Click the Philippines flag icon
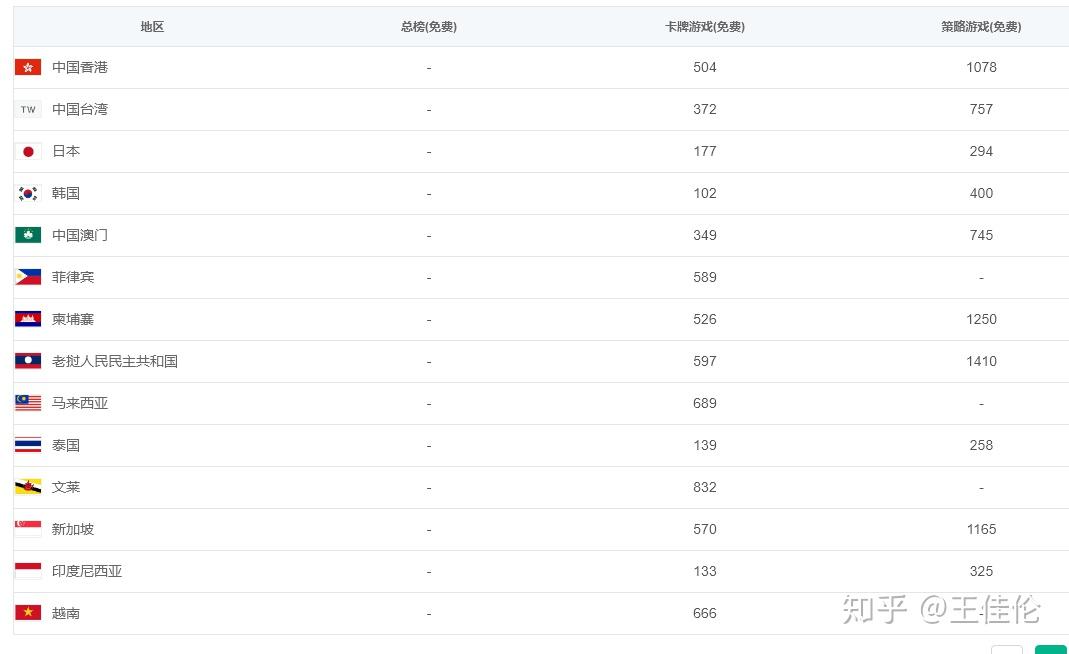Image resolution: width=1069 pixels, height=654 pixels. (28, 277)
